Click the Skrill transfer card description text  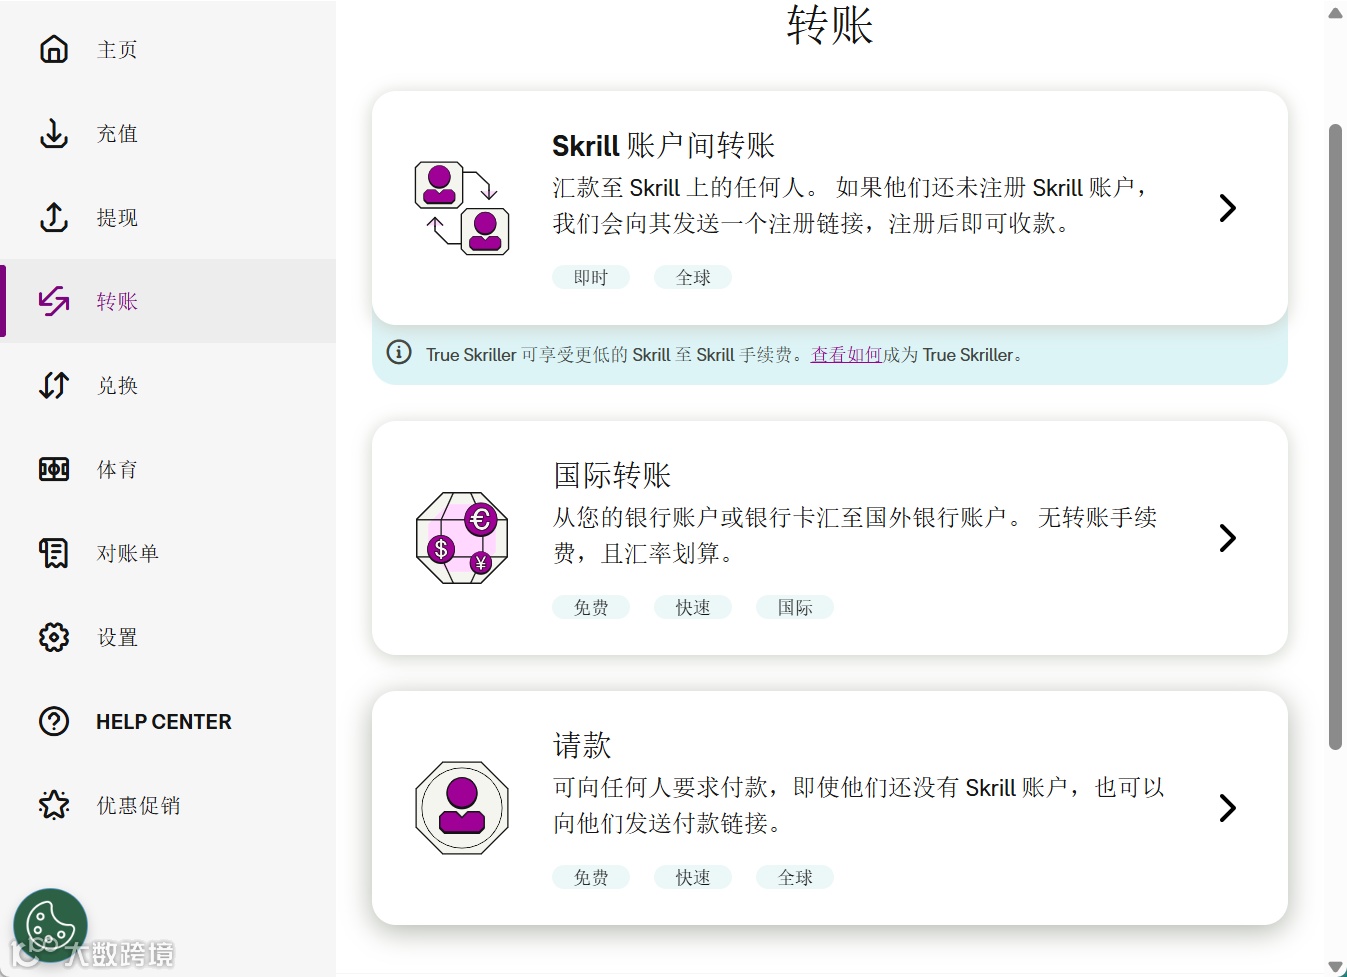click(x=851, y=205)
